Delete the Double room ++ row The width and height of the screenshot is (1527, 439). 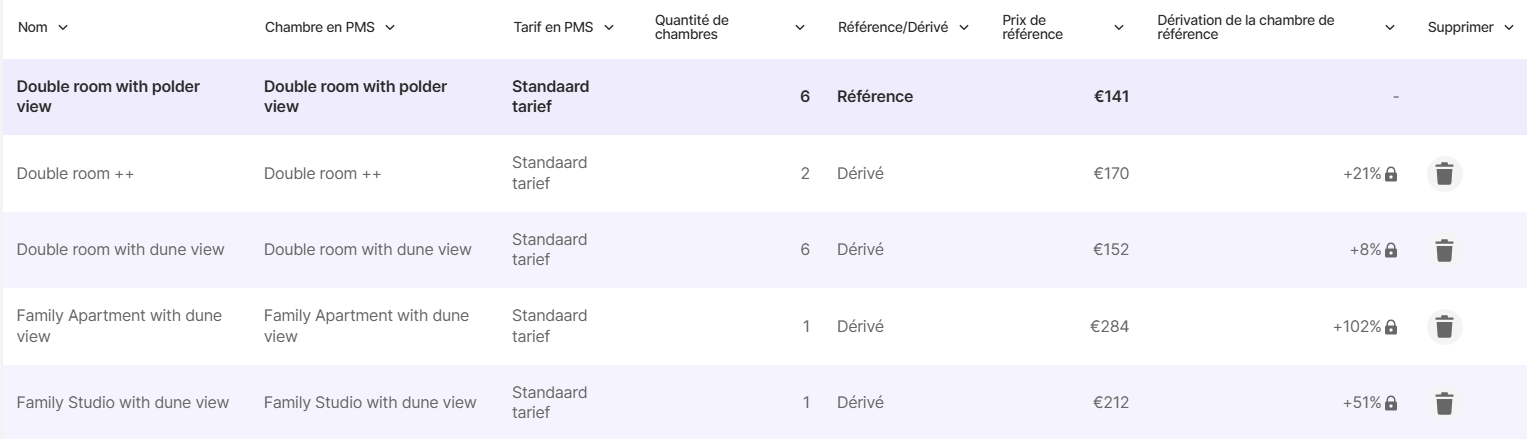pos(1443,174)
